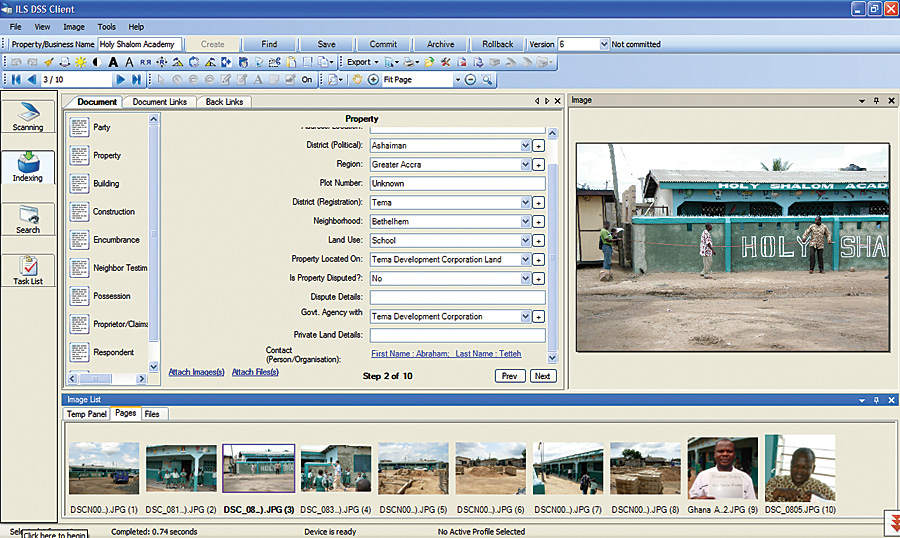Open the Search sidebar section
Image resolution: width=900 pixels, height=538 pixels.
(28, 218)
